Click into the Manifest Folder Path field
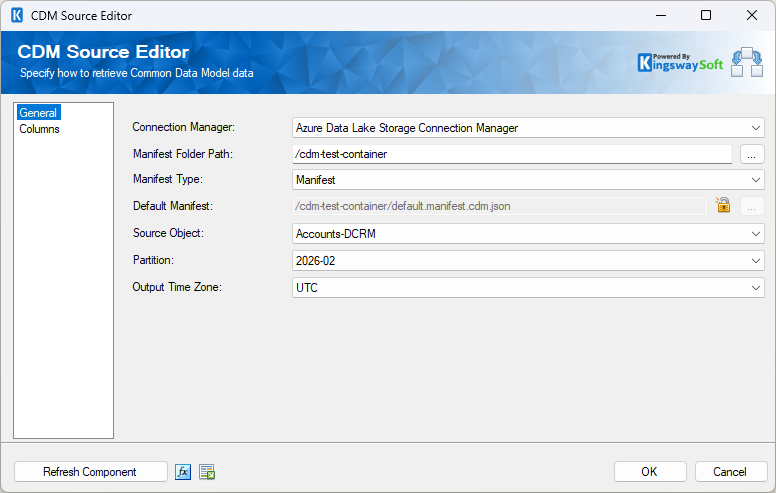 click(x=512, y=154)
